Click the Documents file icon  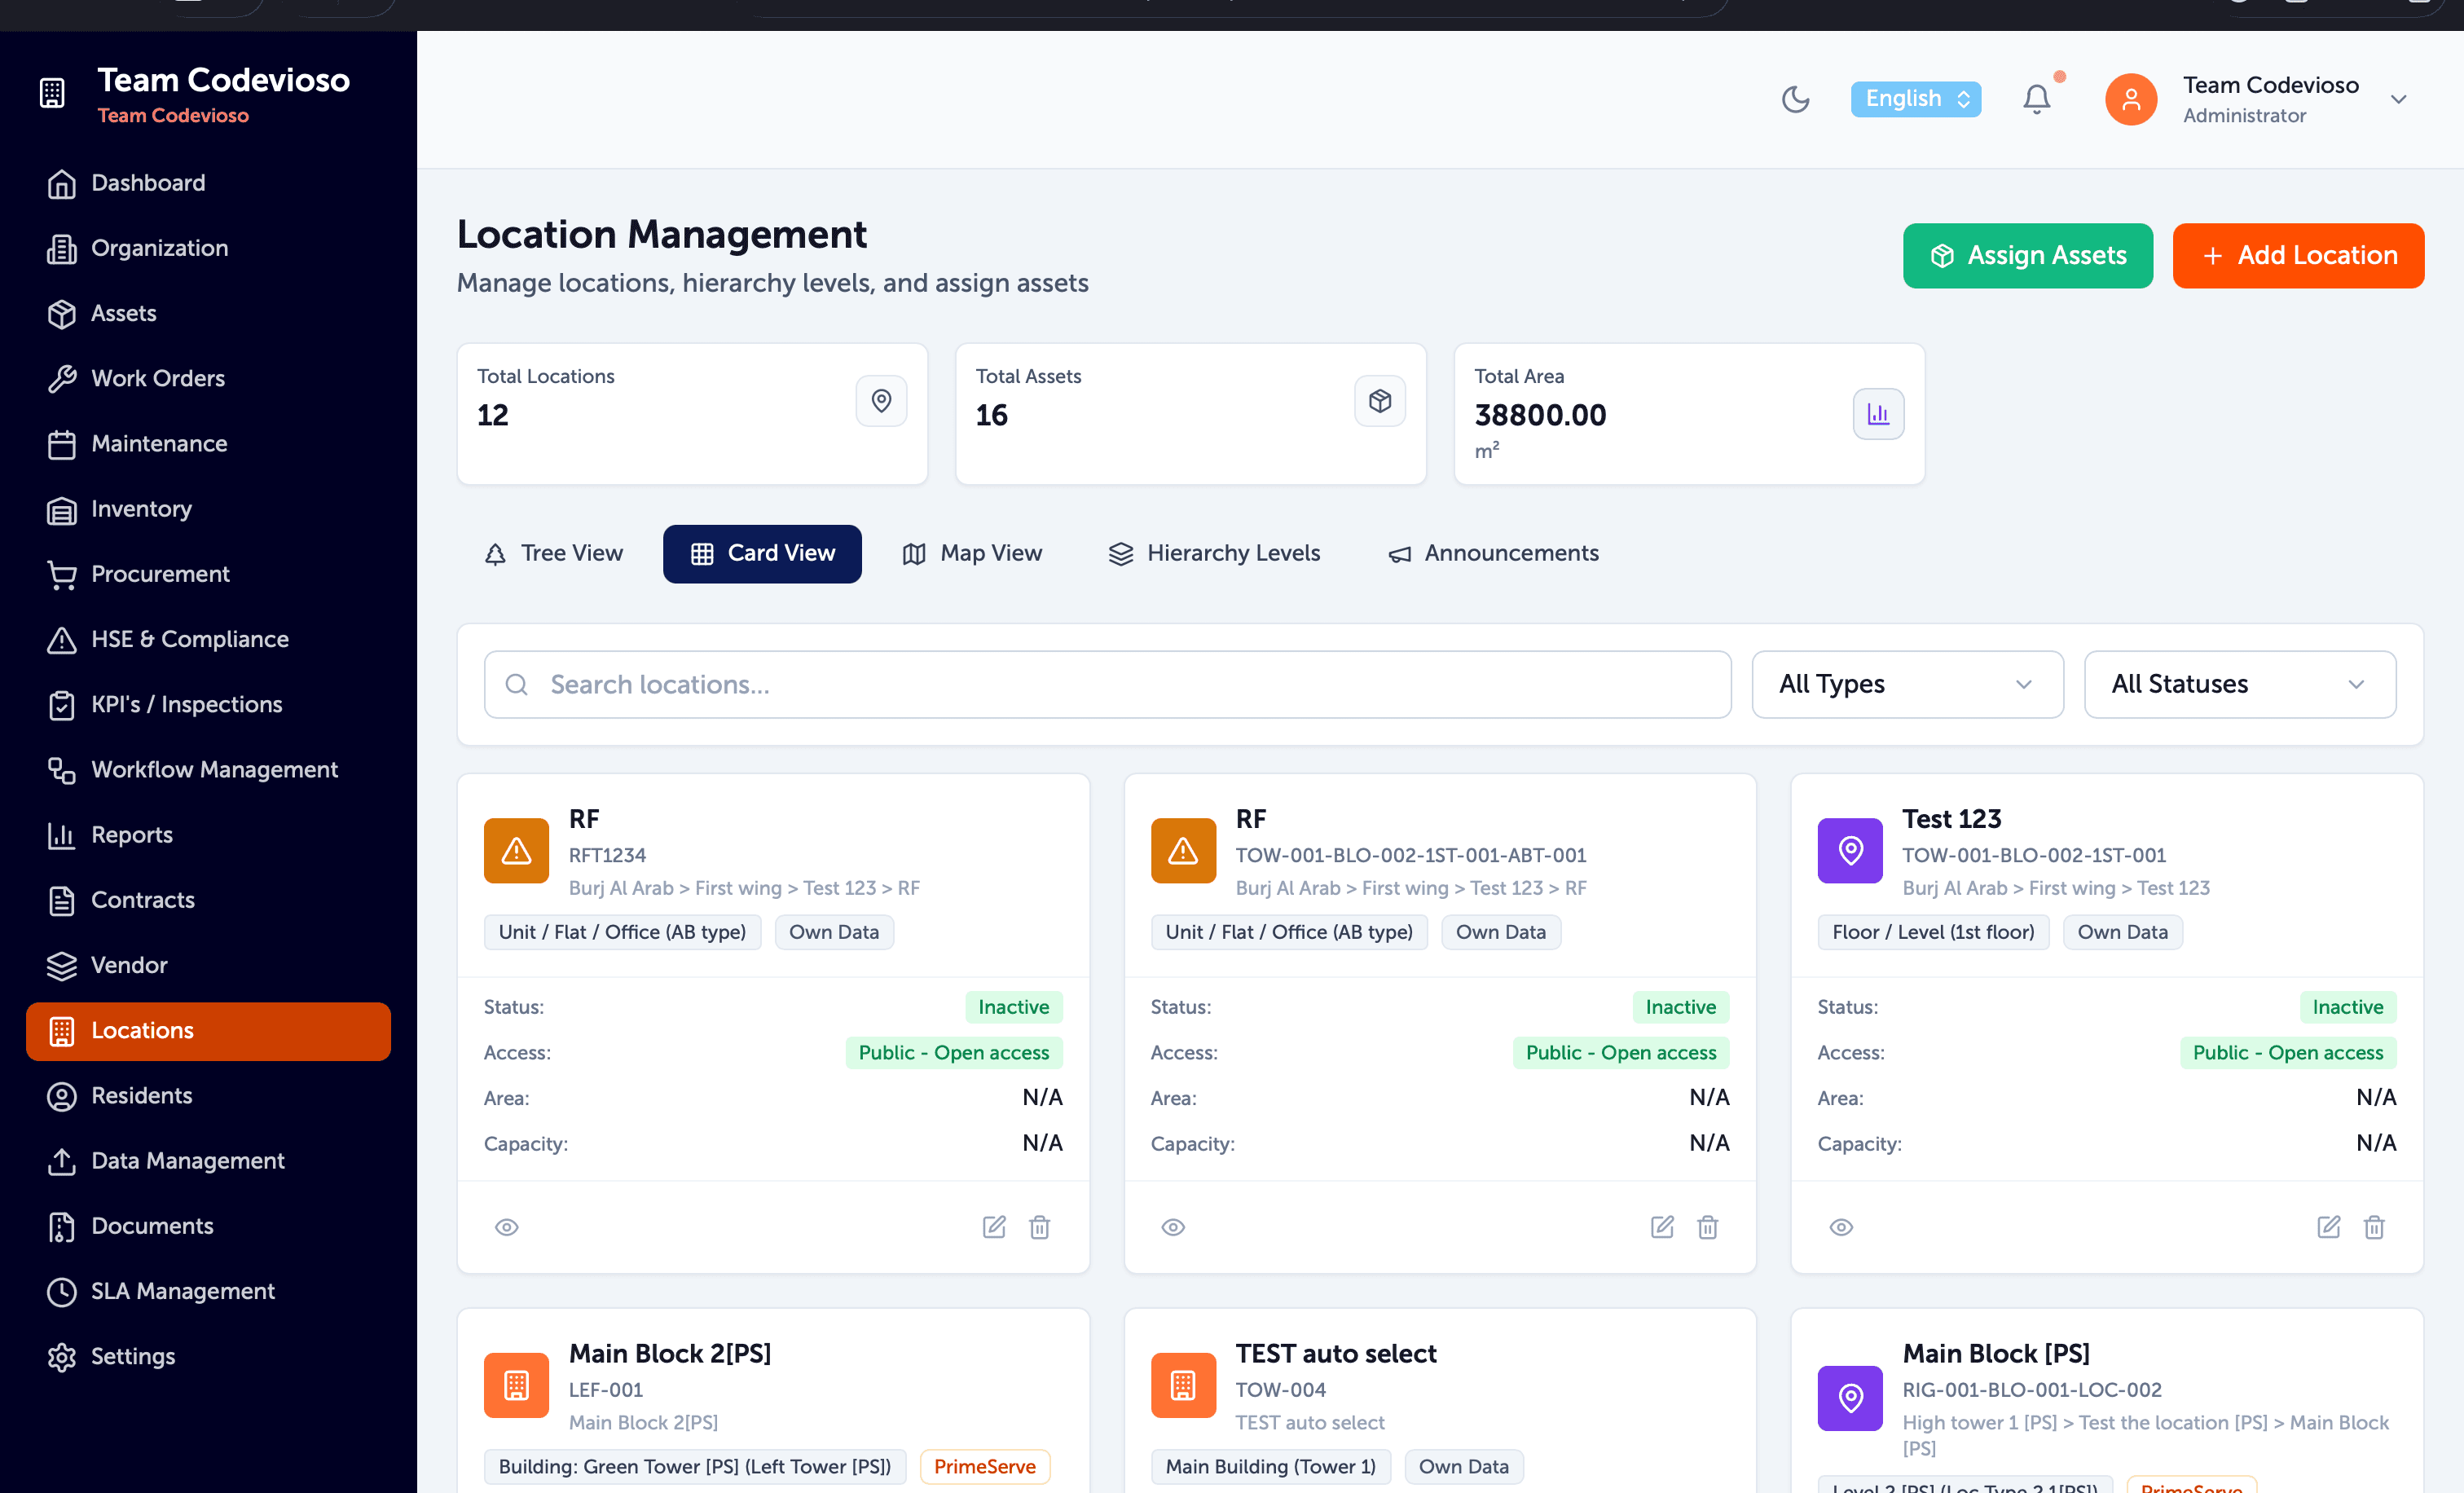[x=61, y=1227]
